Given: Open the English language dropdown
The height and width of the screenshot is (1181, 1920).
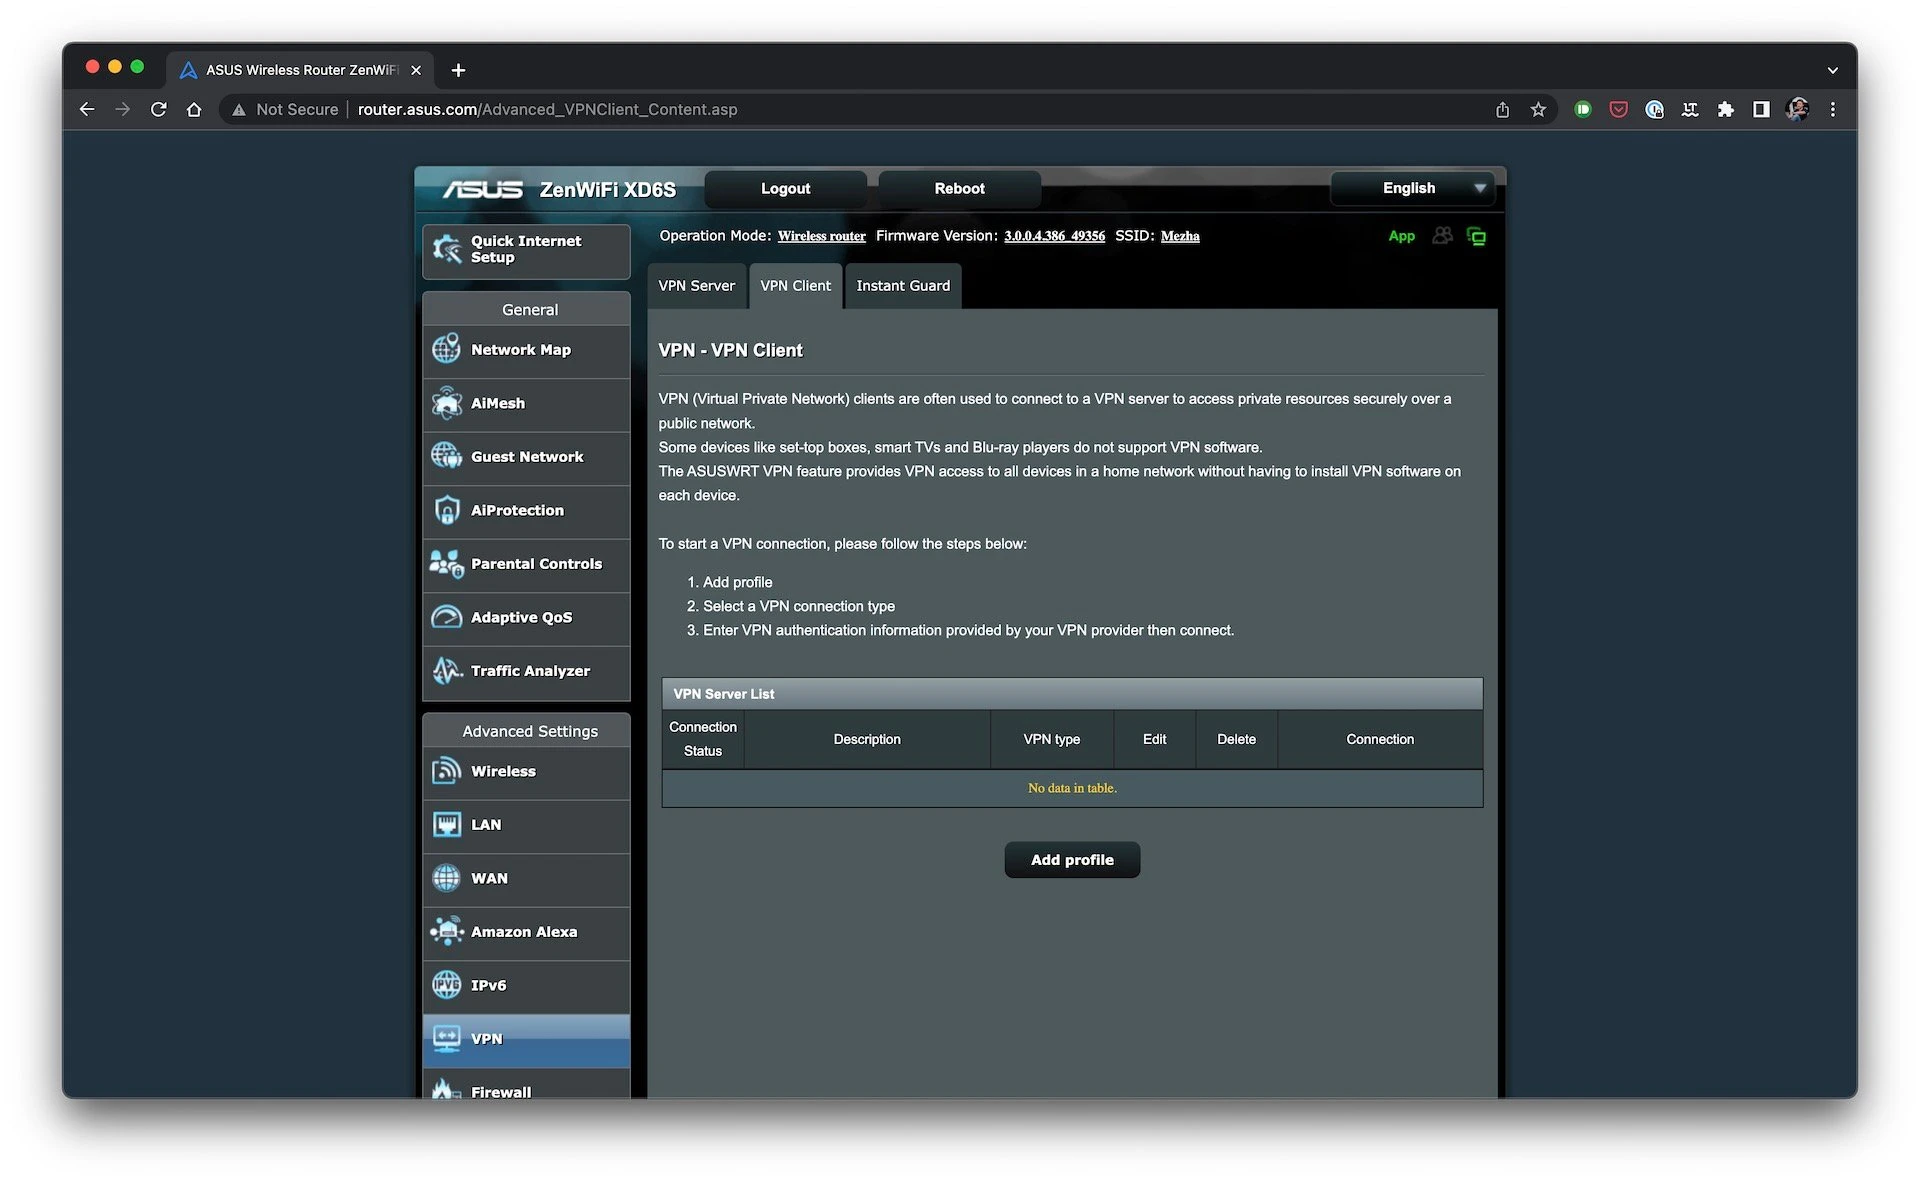Looking at the screenshot, I should (x=1412, y=188).
